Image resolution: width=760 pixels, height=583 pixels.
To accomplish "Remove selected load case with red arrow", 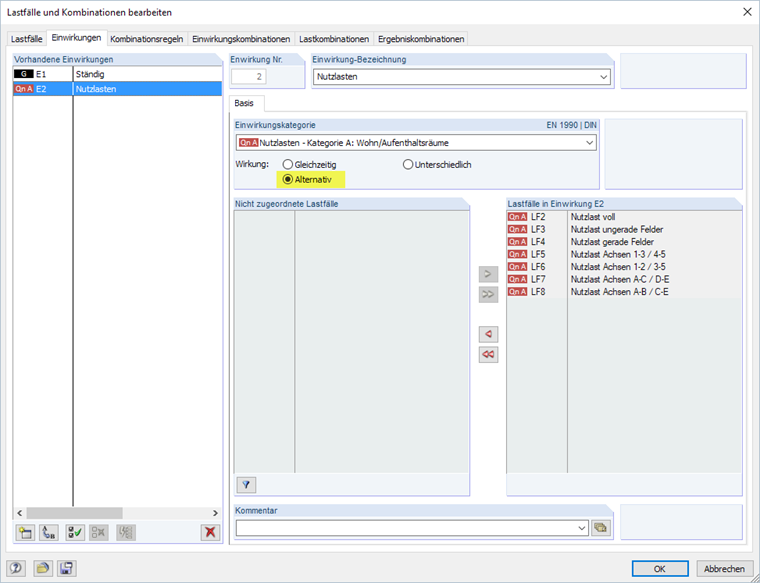I will point(488,334).
